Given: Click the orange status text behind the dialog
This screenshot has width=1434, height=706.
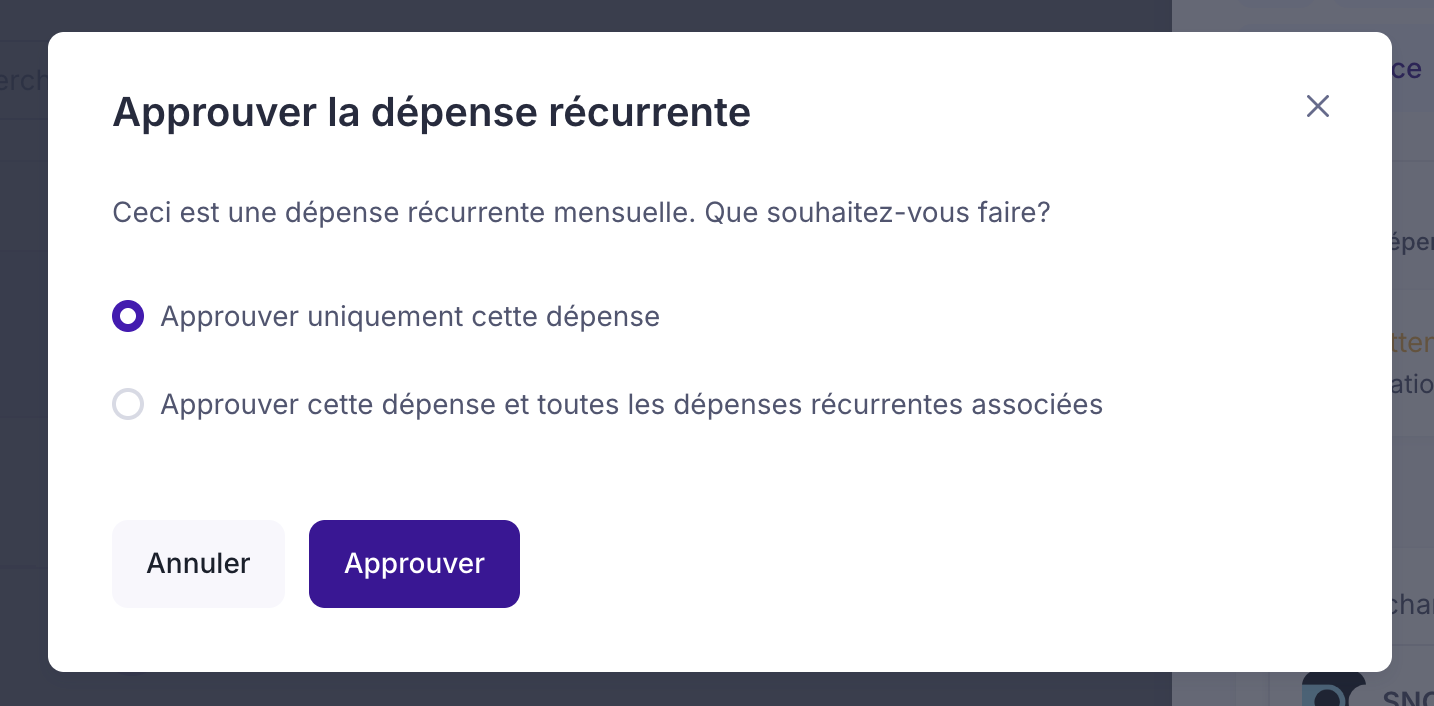Looking at the screenshot, I should [x=1412, y=343].
